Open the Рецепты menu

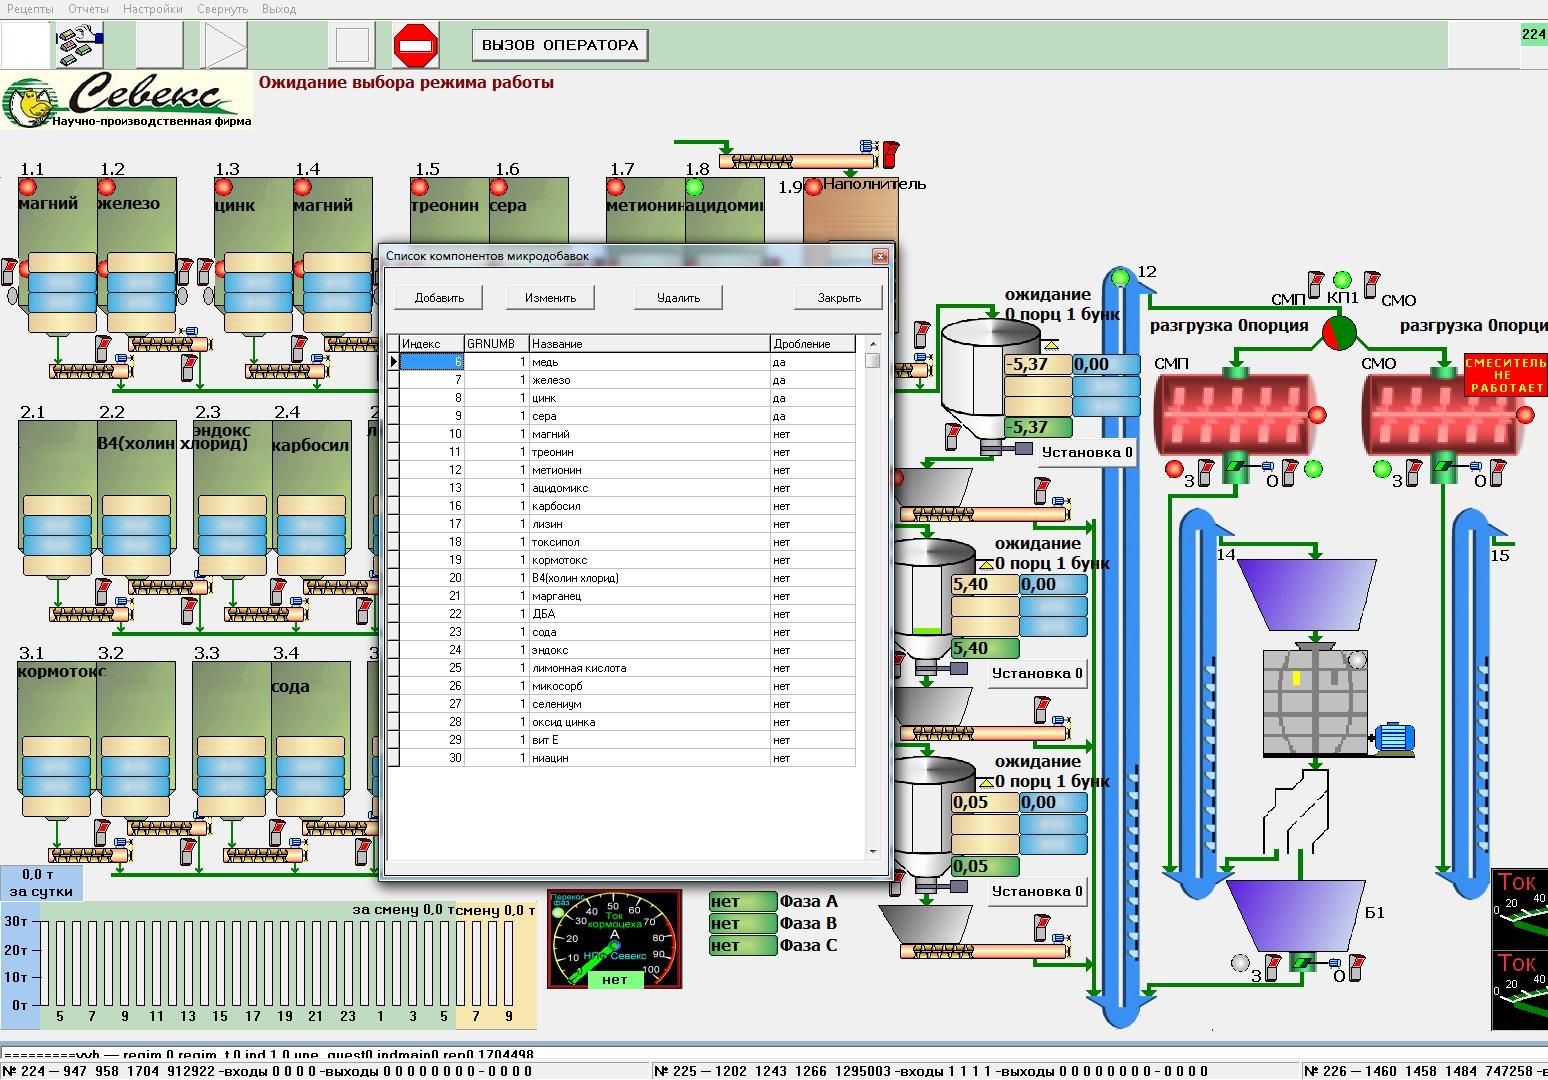[x=31, y=9]
